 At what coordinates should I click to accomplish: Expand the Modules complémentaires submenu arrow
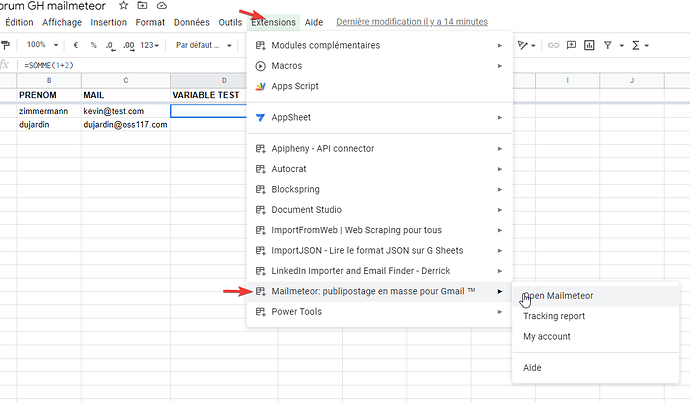[x=500, y=45]
